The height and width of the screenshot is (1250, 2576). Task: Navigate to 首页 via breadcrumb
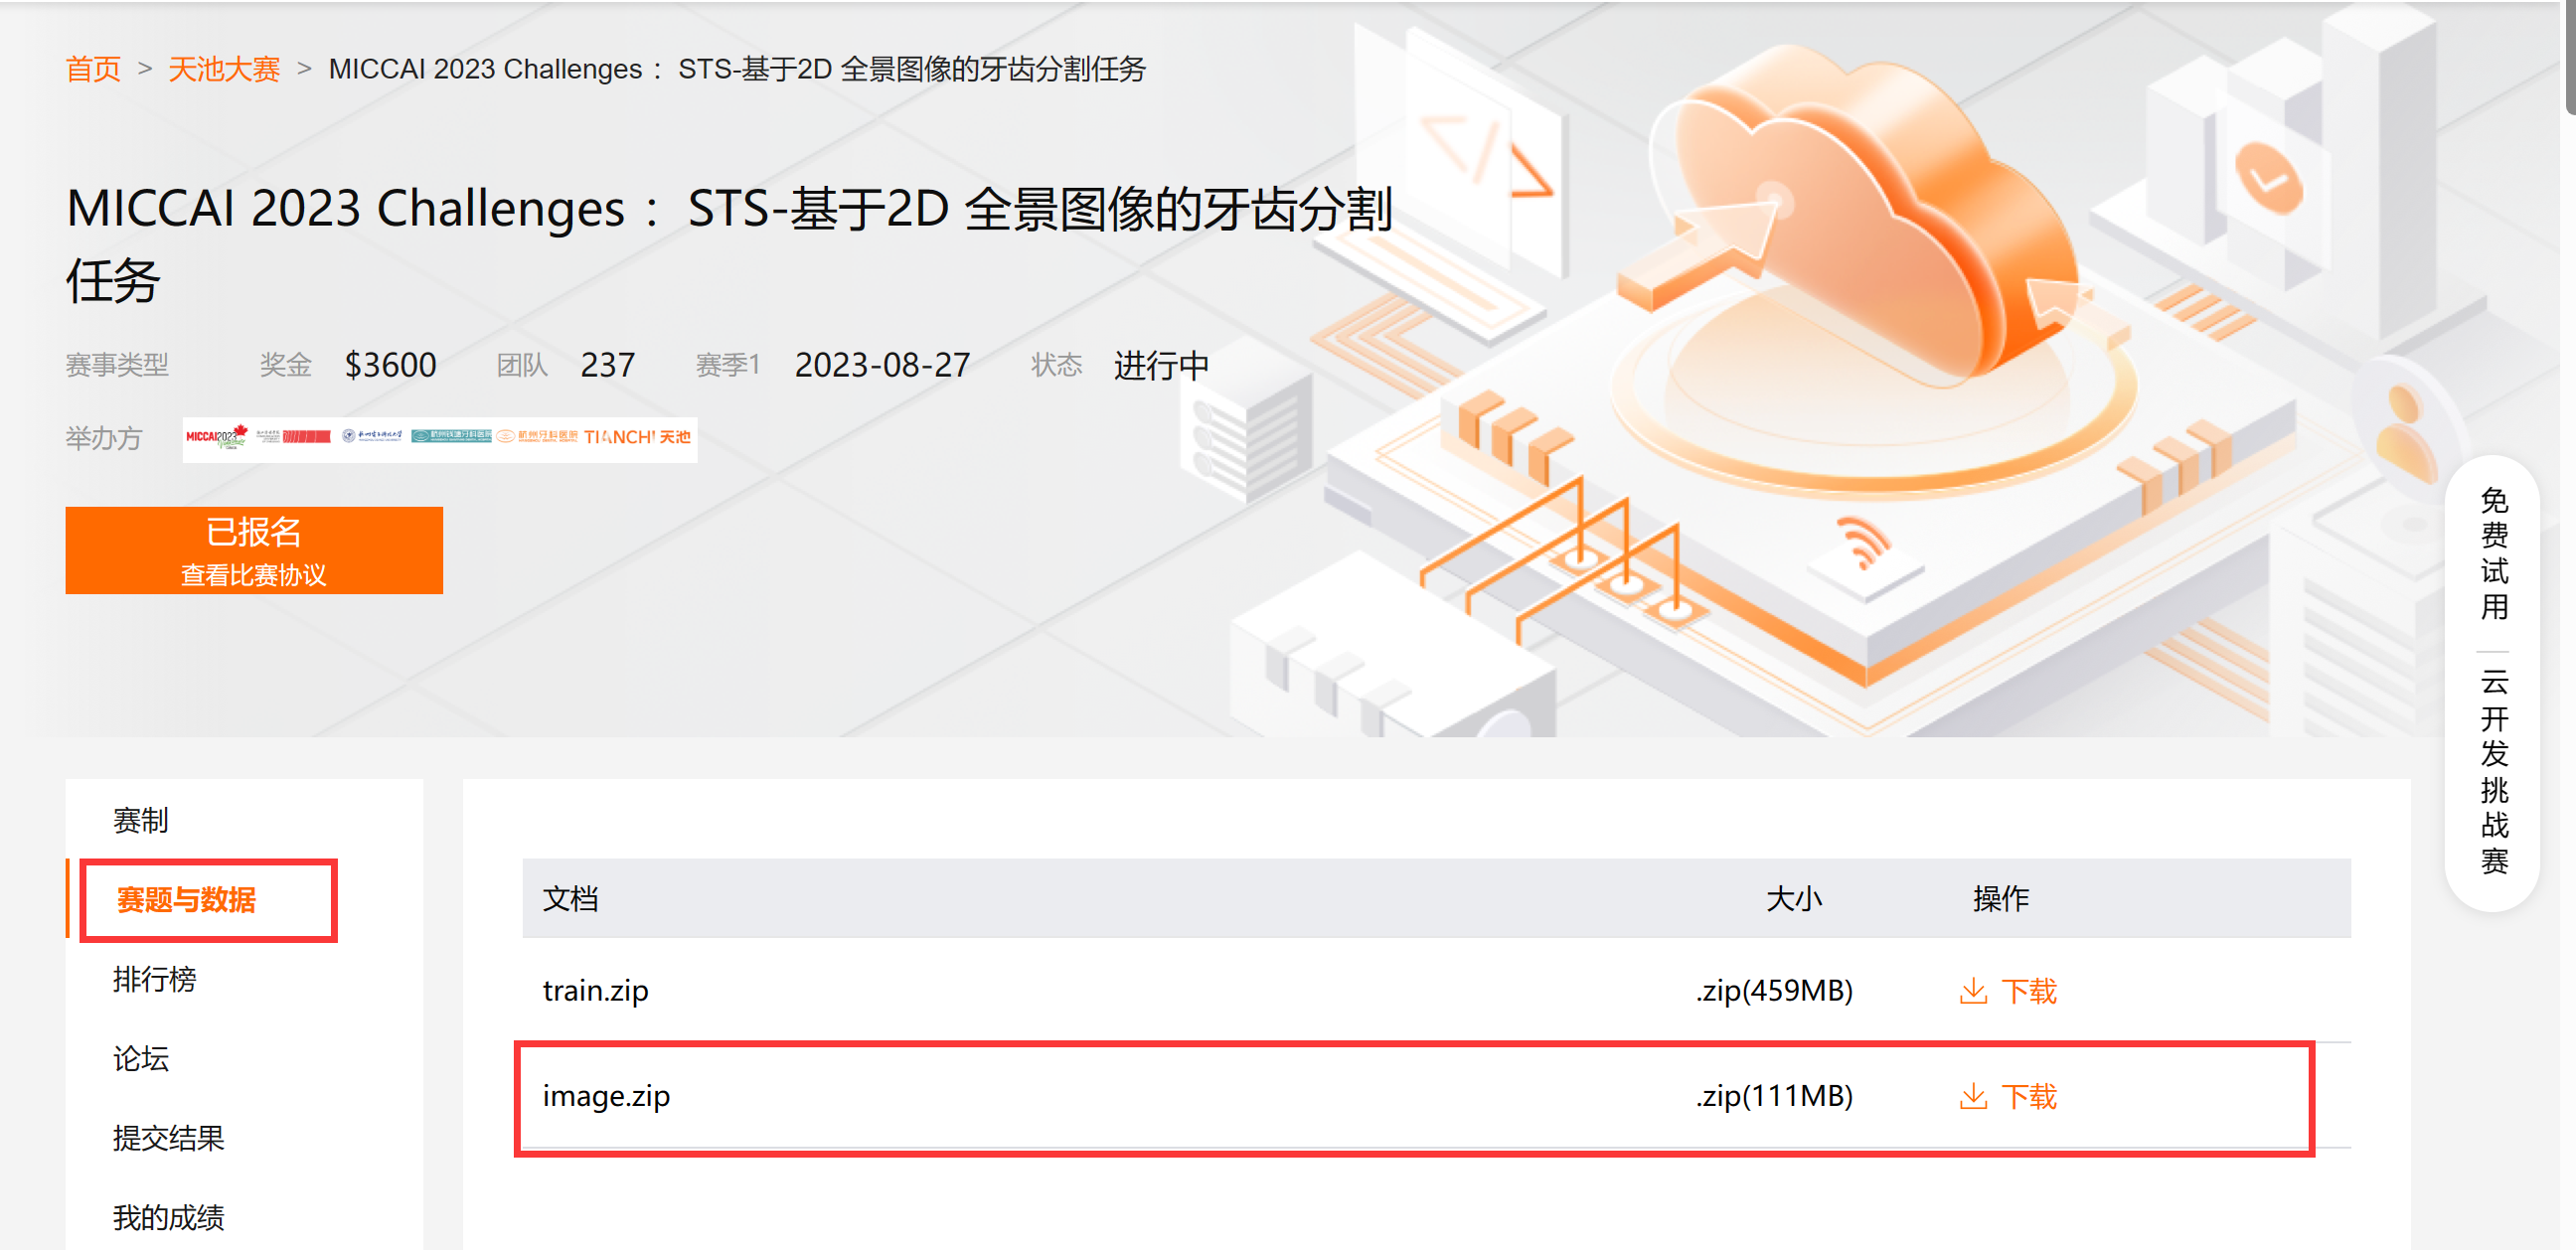coord(92,69)
